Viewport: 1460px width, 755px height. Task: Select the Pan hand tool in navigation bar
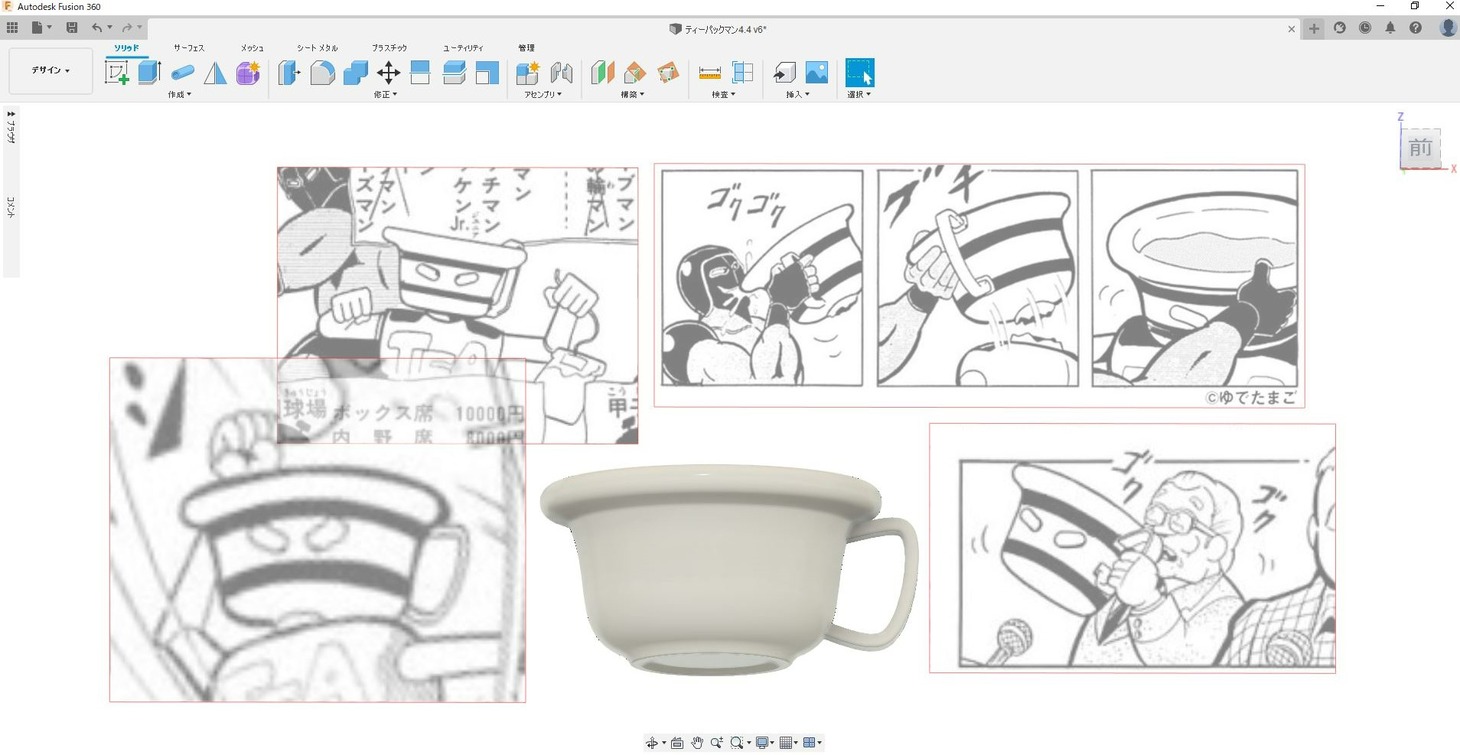697,743
